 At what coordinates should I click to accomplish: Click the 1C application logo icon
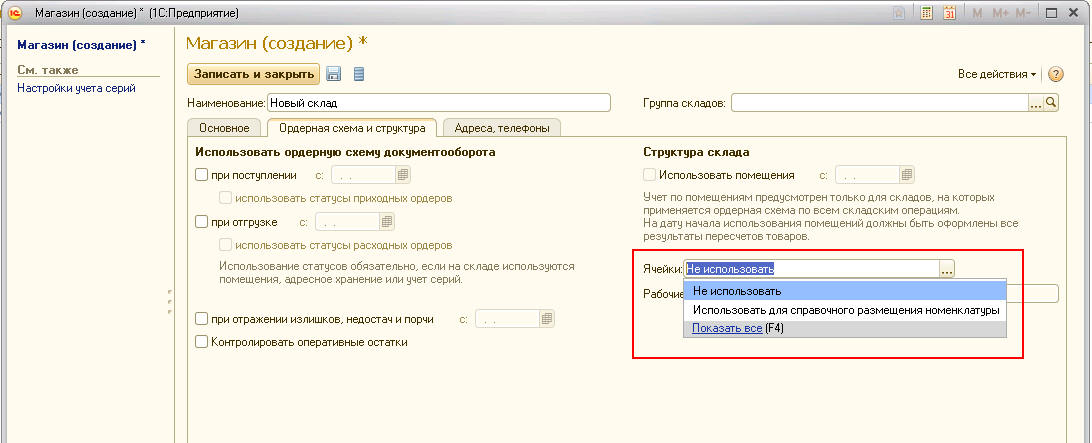point(15,13)
